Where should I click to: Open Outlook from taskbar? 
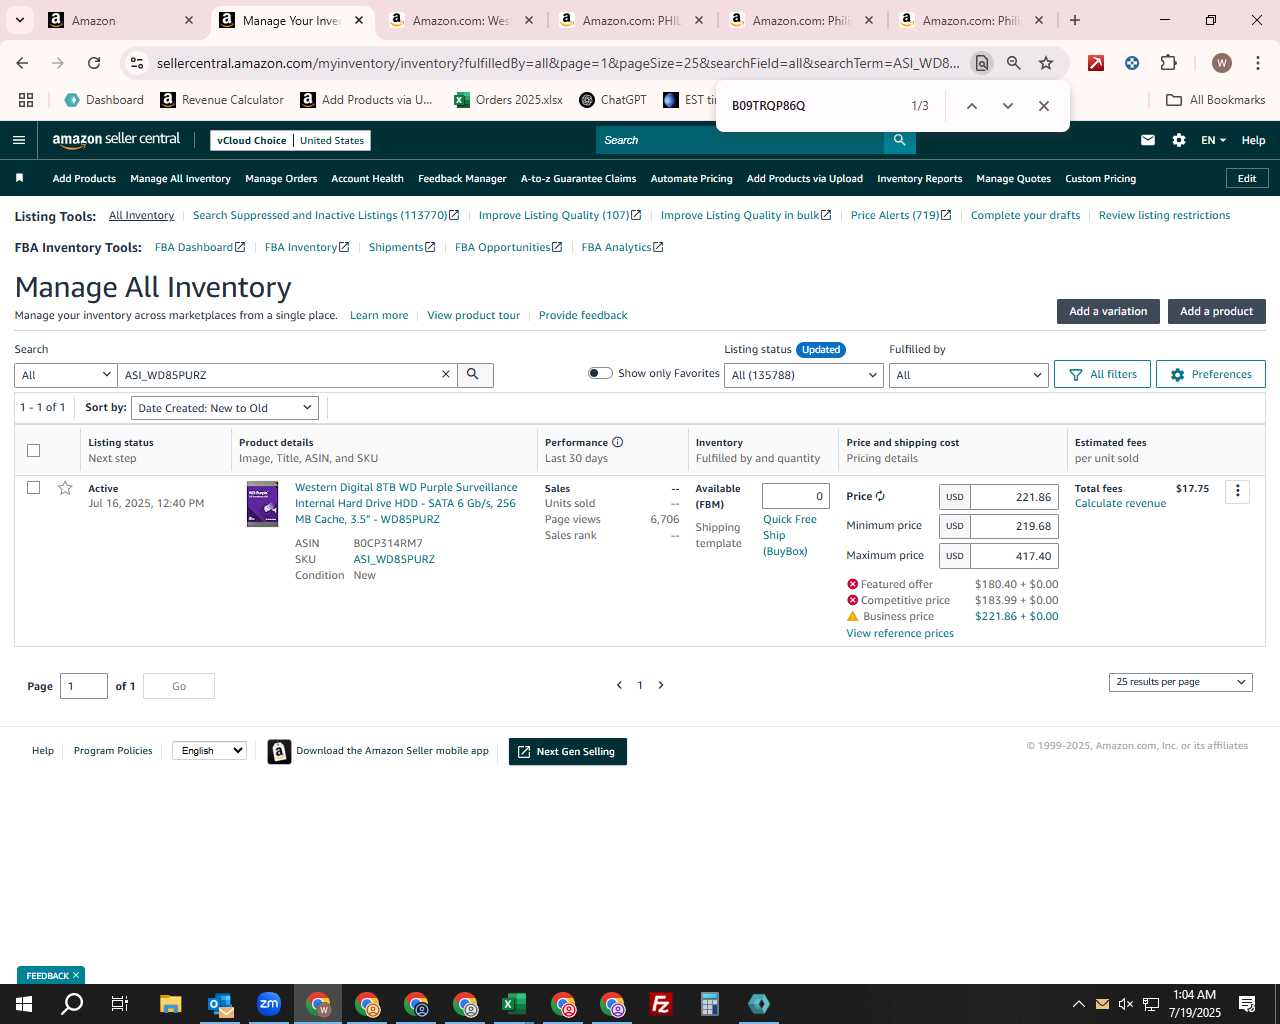220,1004
